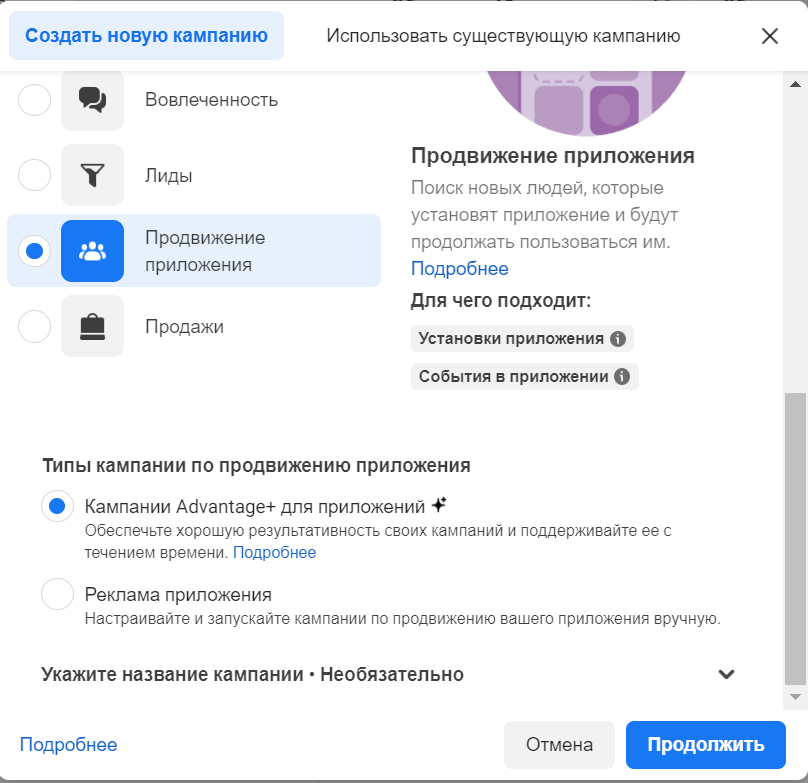The width and height of the screenshot is (808, 783).
Task: Click the Продвижение приложения people icon
Action: 92,251
